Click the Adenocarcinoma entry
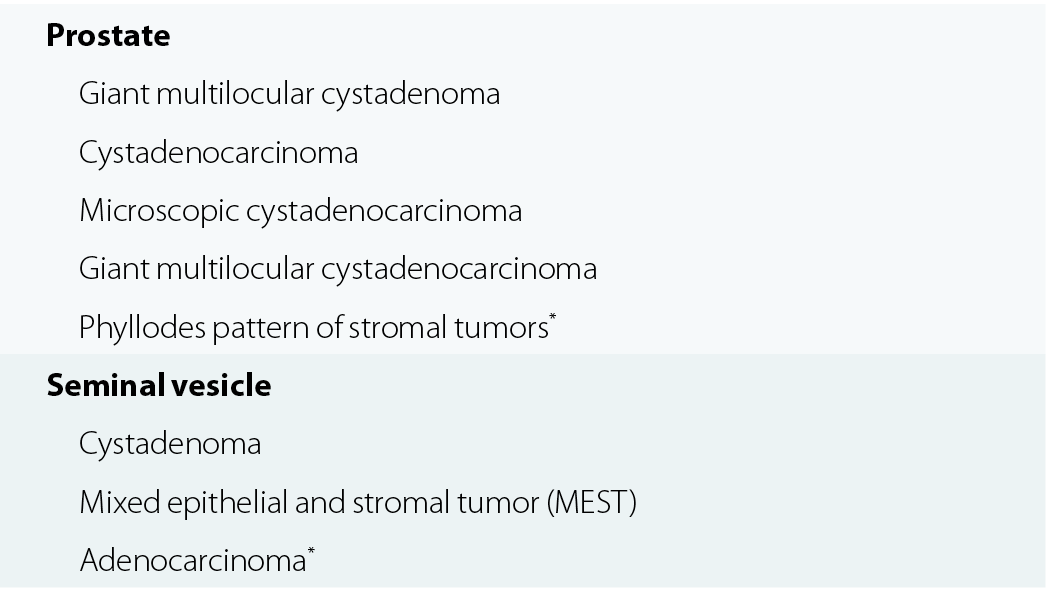This screenshot has width=1046, height=600. (x=193, y=561)
